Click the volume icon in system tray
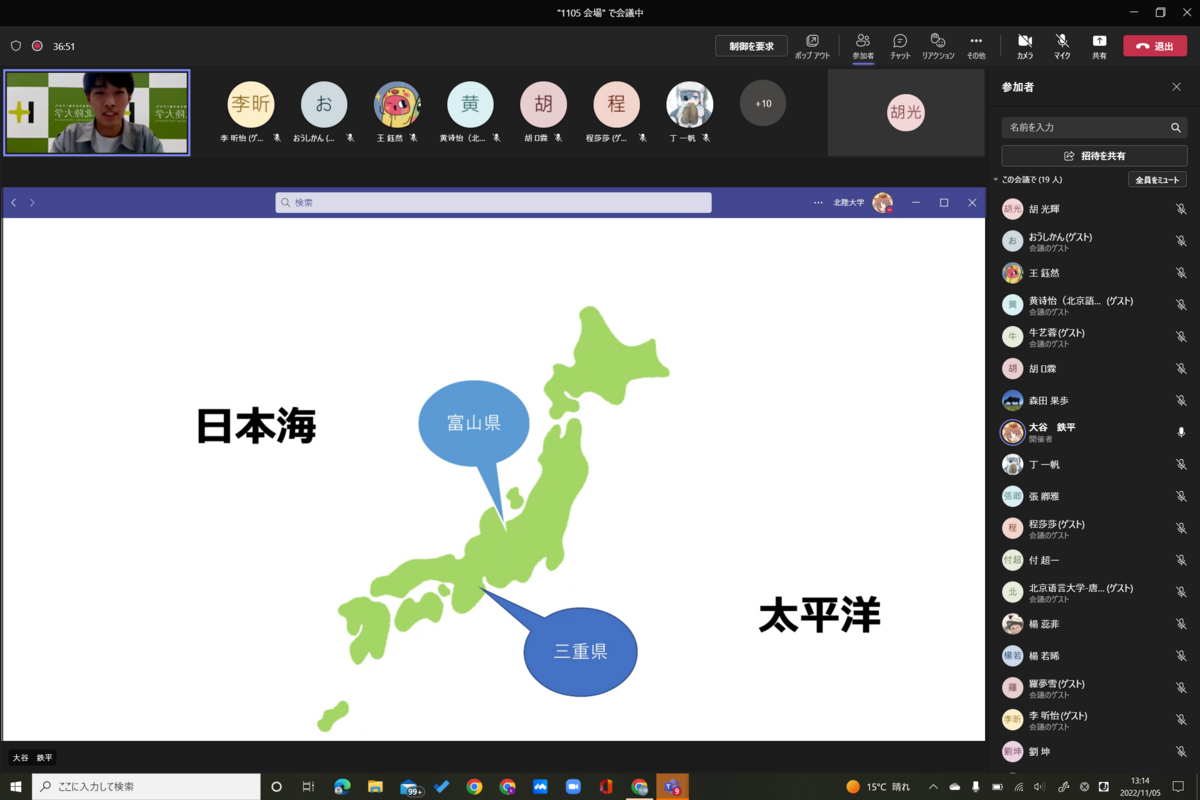 click(x=1040, y=786)
